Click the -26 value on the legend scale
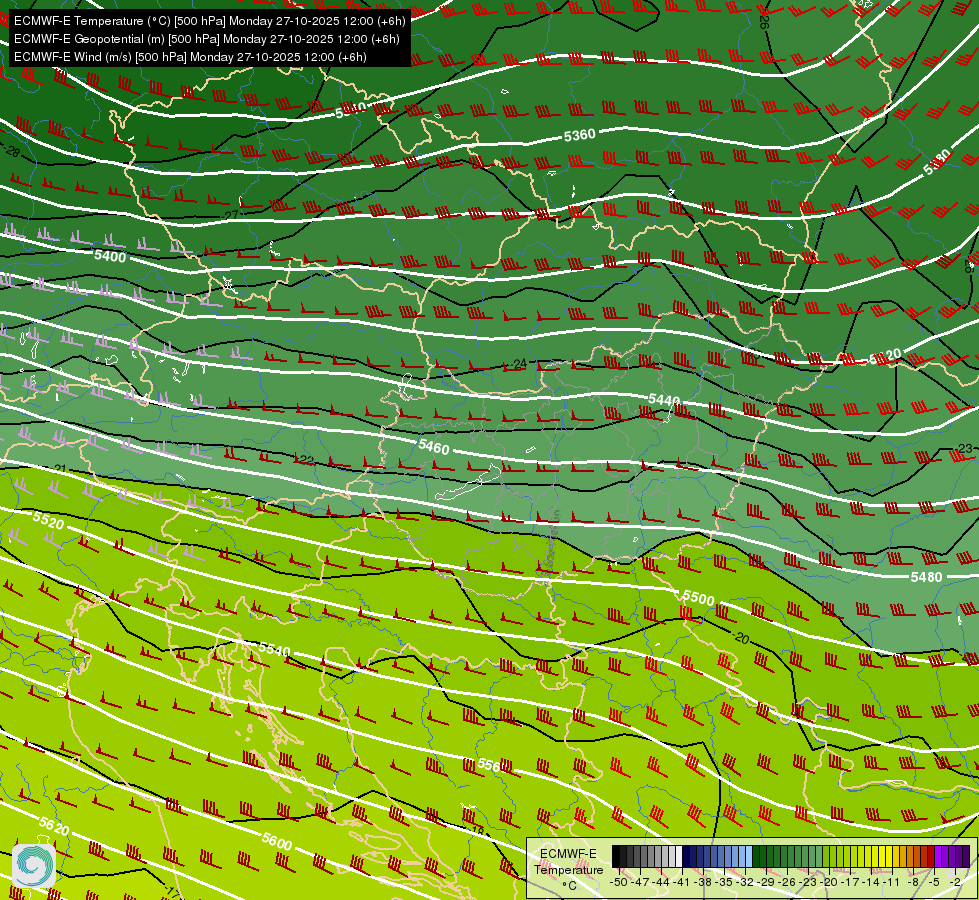 click(787, 882)
